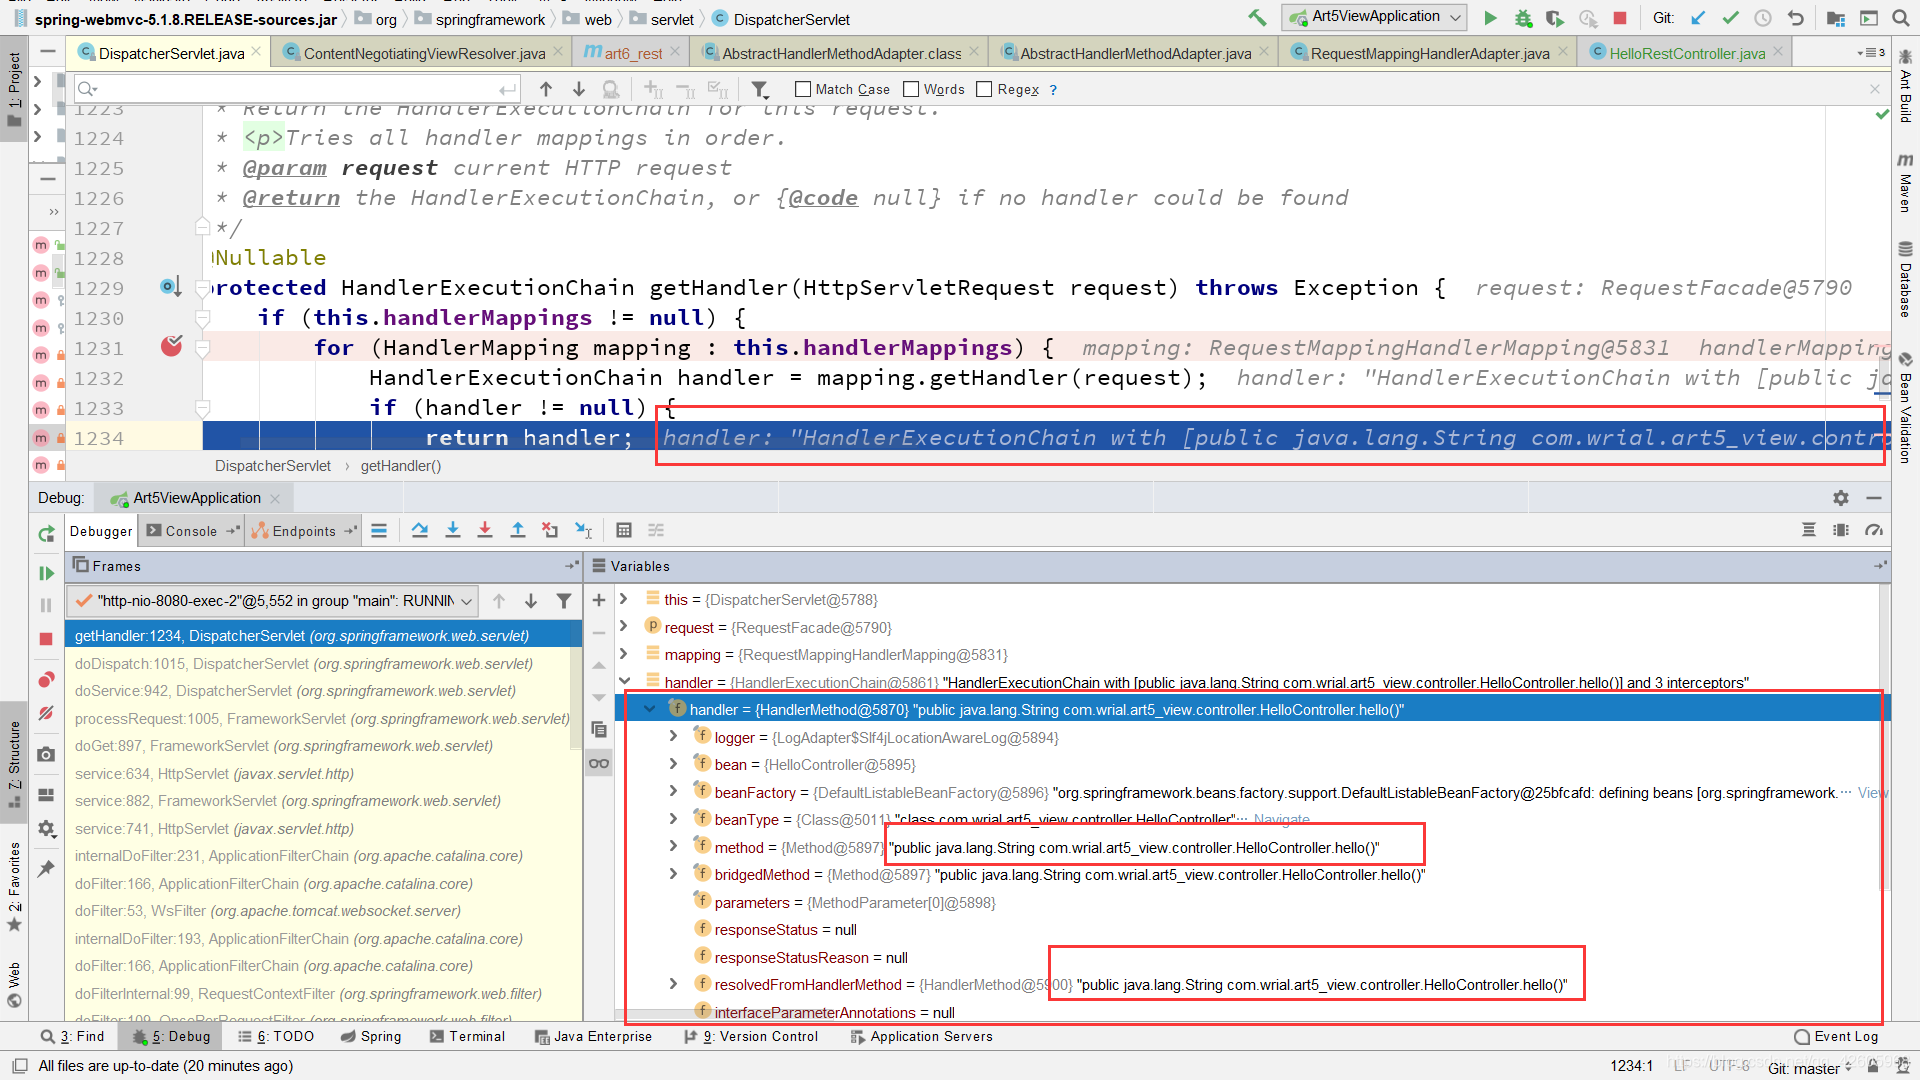This screenshot has height=1080, width=1920.
Task: Open the art6_rest editor tab
Action: tap(633, 53)
